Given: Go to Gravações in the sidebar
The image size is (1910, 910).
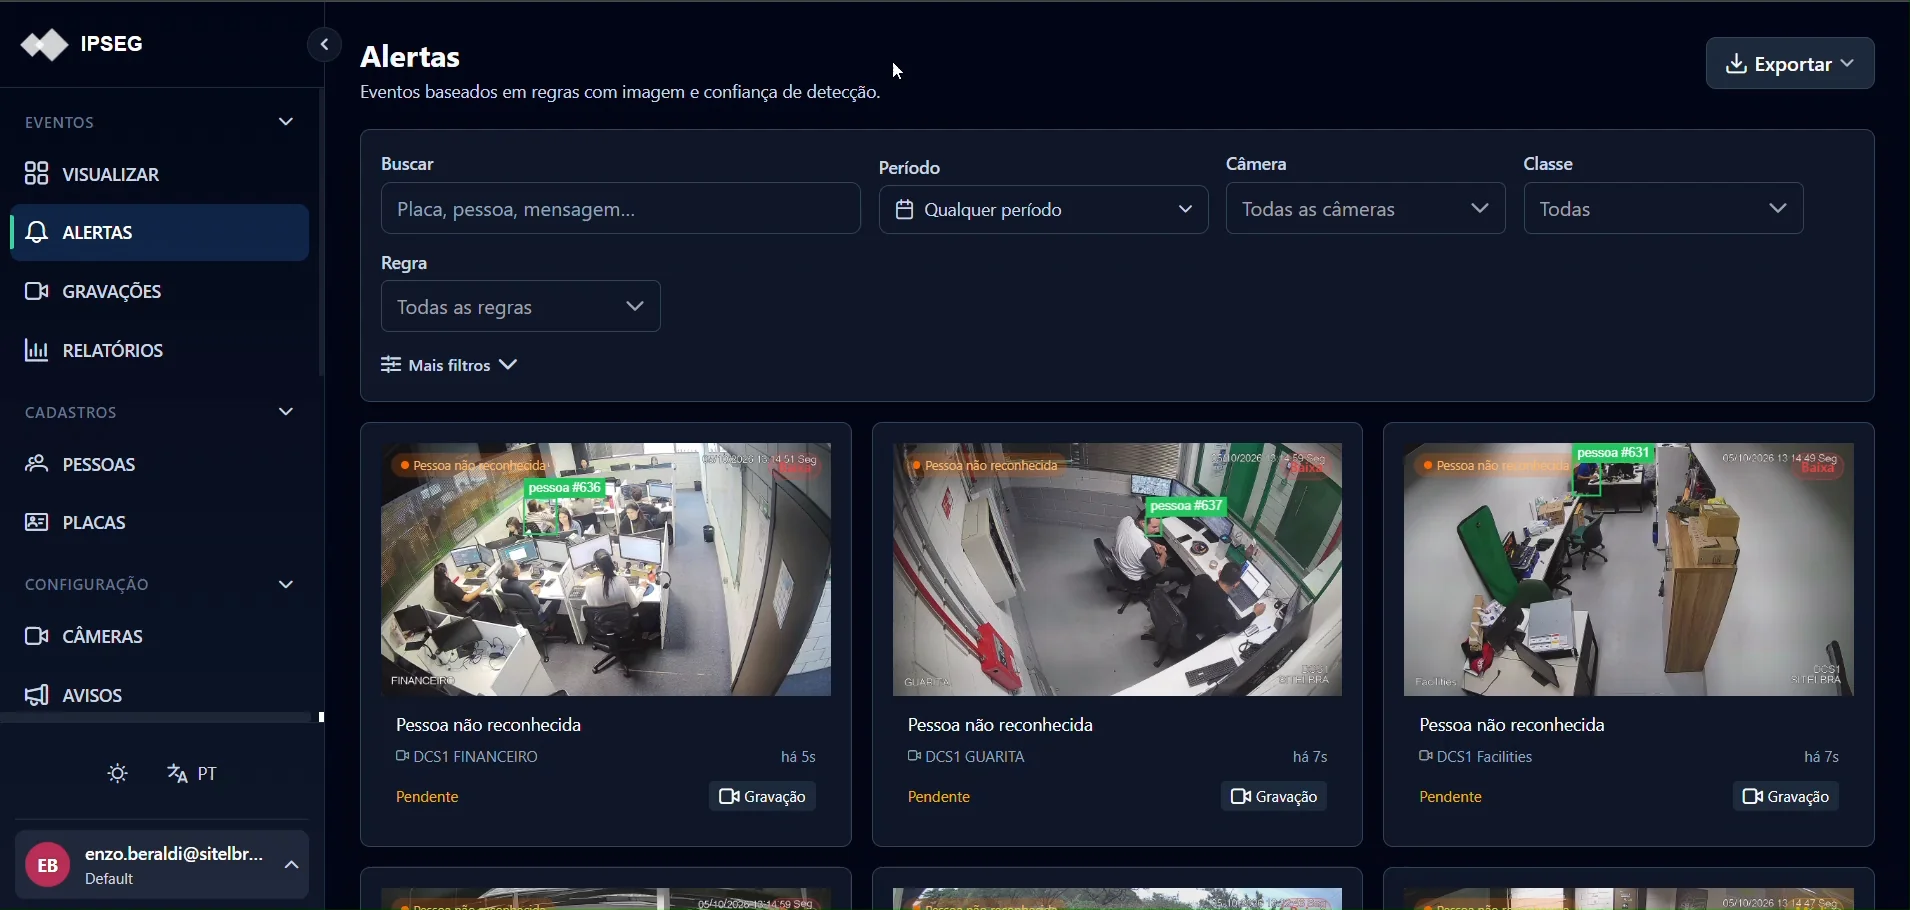Looking at the screenshot, I should [159, 292].
